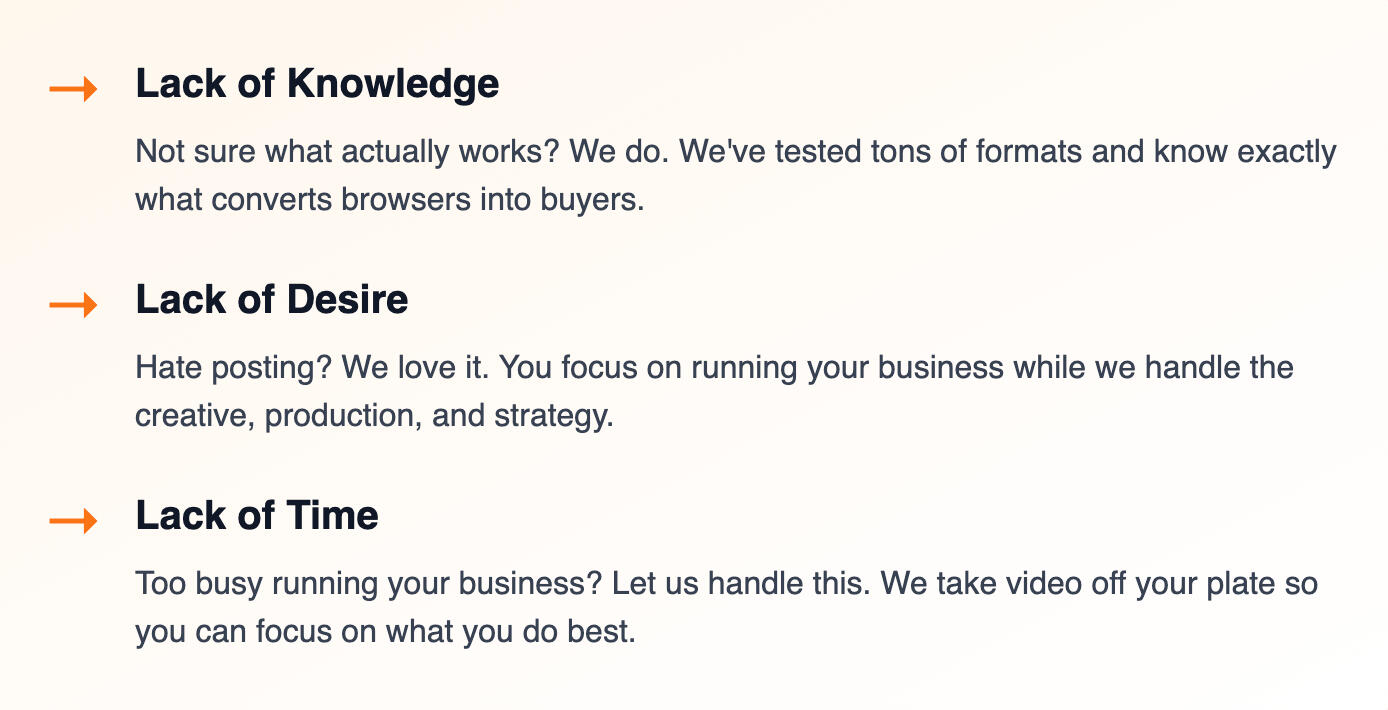Click the line "what converts browsers into buyers."
Screen dimensions: 1388x710
click(x=390, y=199)
